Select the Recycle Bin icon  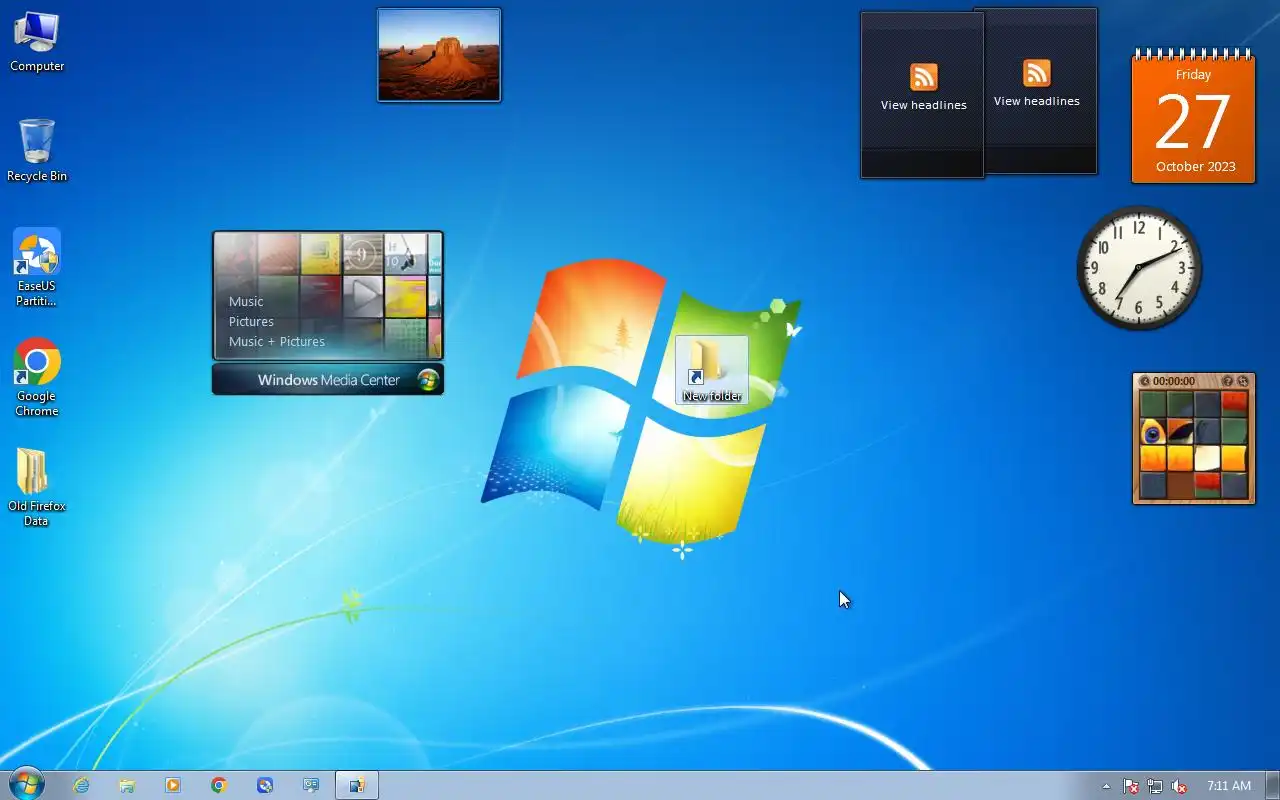tap(37, 151)
